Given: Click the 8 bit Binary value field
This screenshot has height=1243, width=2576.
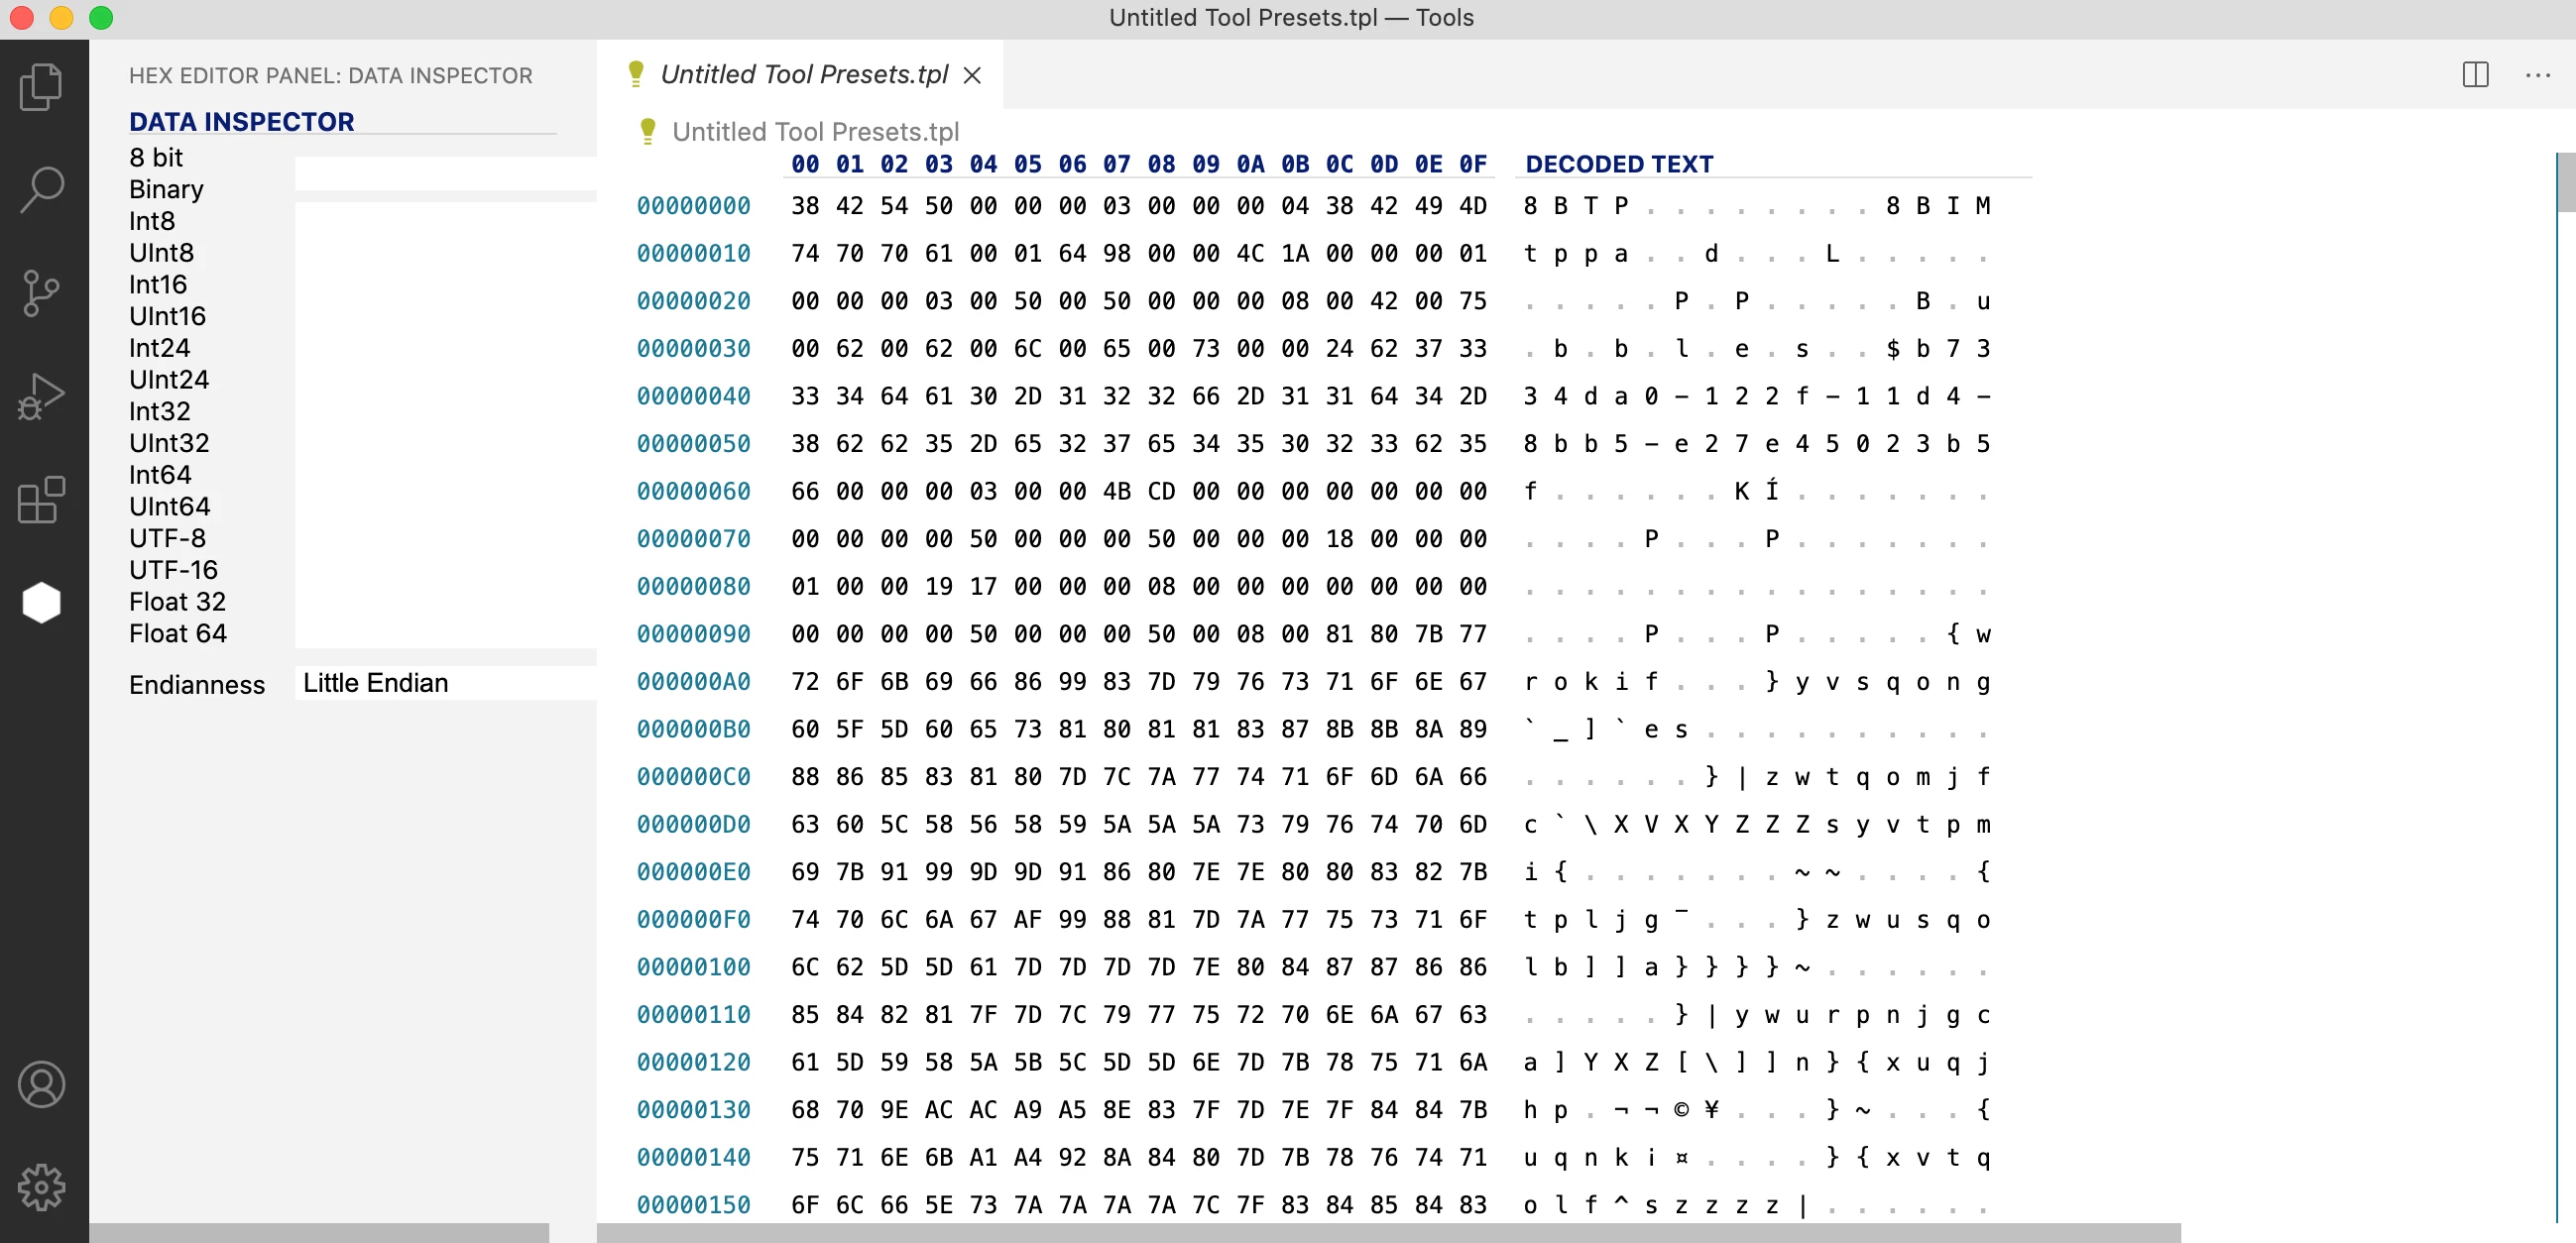Looking at the screenshot, I should point(445,173).
